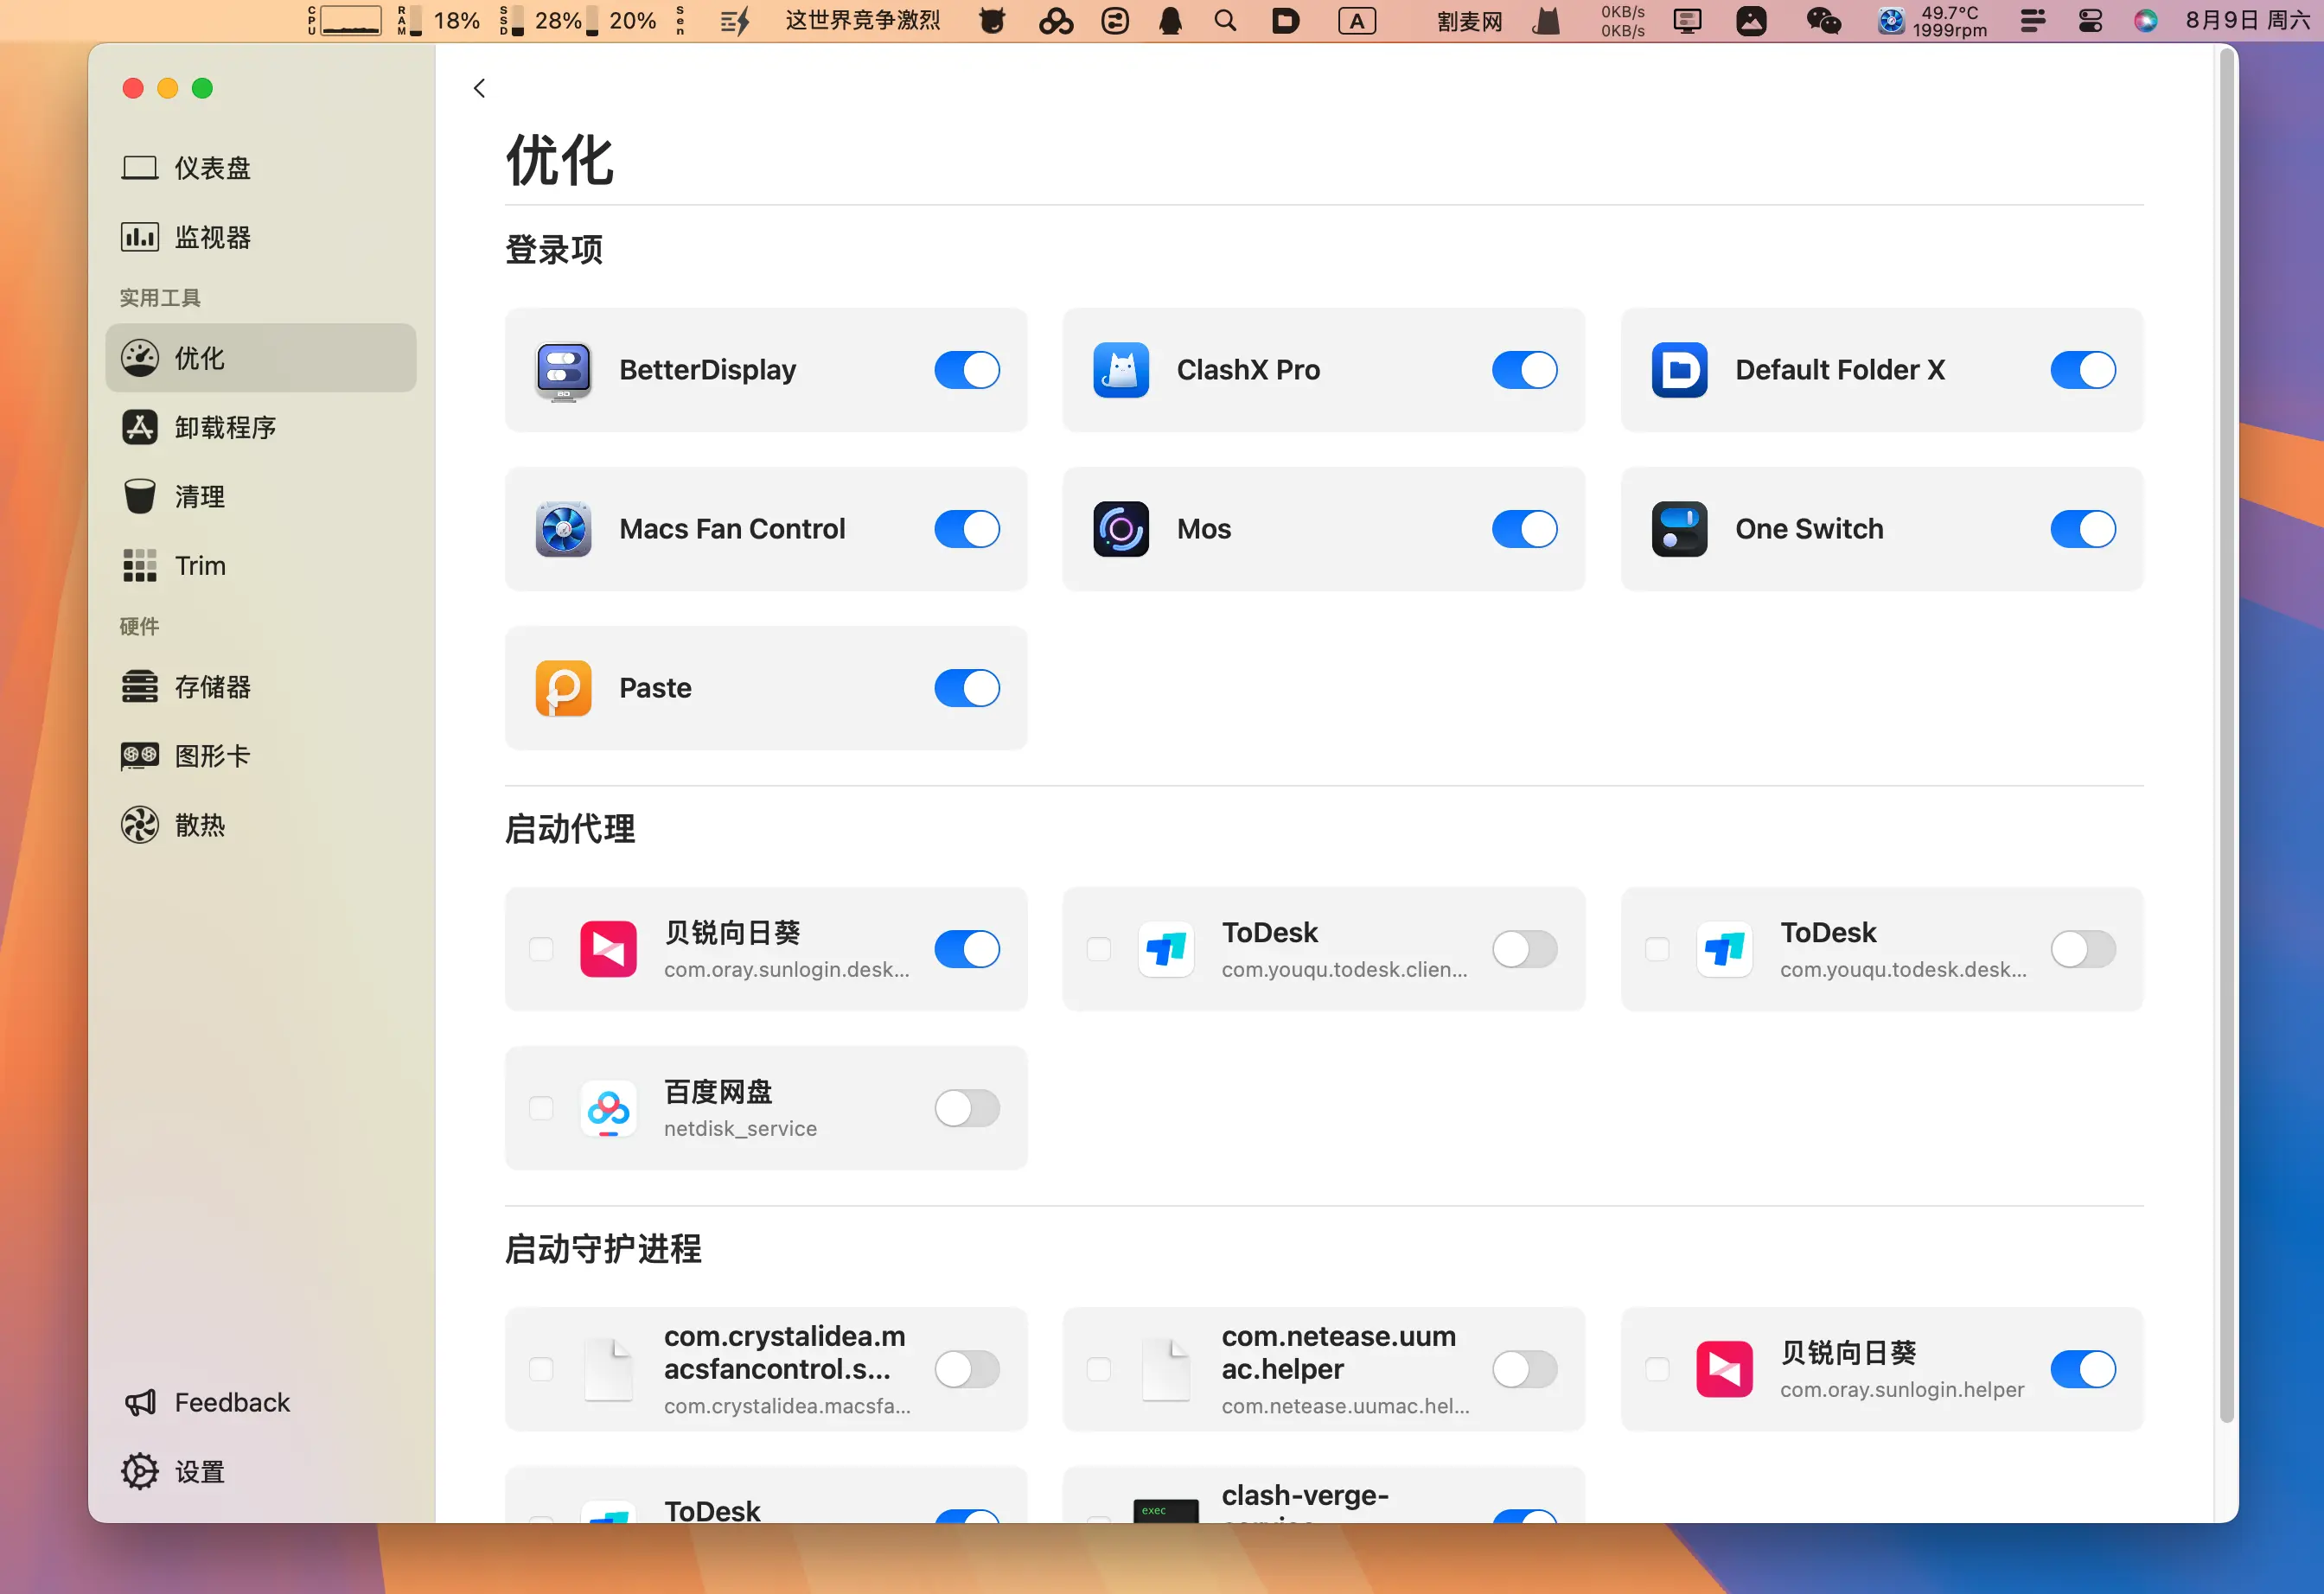
Task: Open 卸载程序 in the sidebar
Action: pyautogui.click(x=225, y=427)
